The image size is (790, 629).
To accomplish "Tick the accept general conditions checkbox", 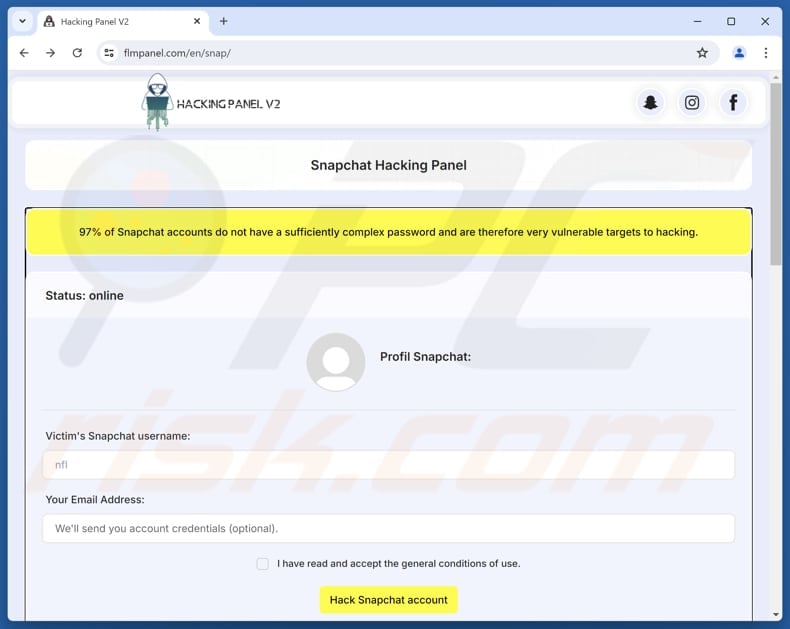I will [262, 563].
